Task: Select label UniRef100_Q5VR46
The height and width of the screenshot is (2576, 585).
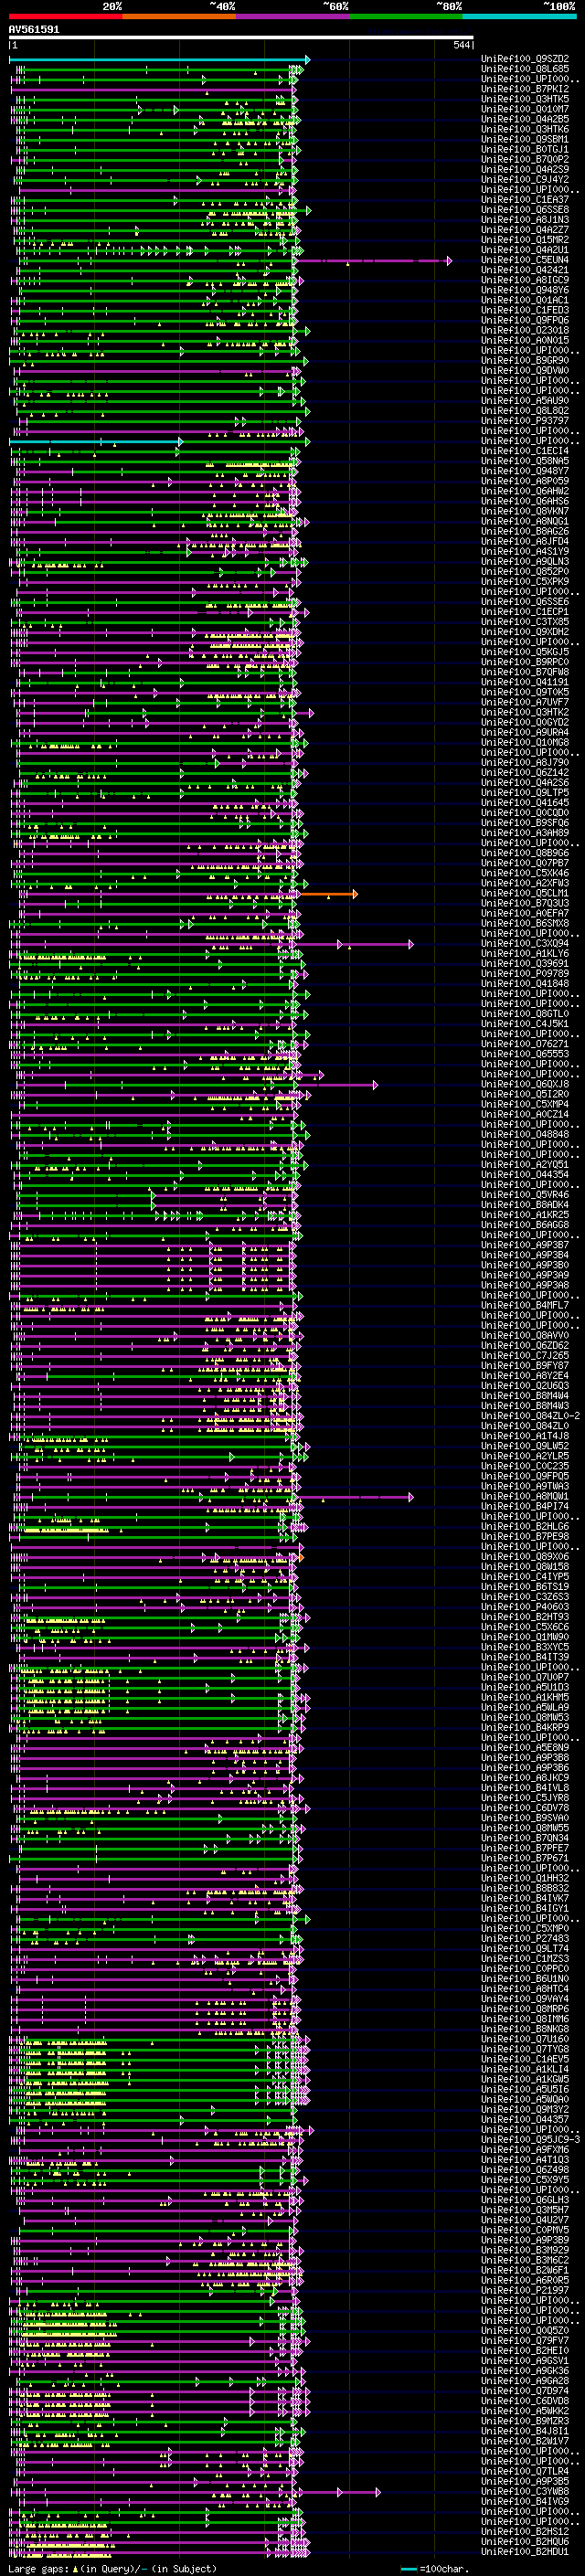Action: click(525, 1194)
